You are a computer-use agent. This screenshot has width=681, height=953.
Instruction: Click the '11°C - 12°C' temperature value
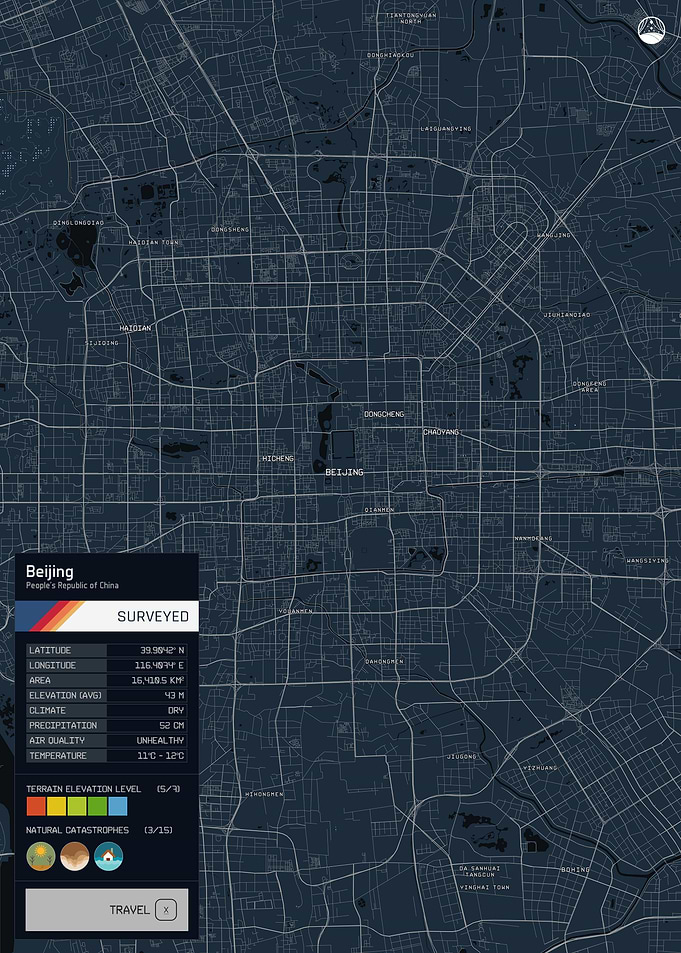point(161,755)
